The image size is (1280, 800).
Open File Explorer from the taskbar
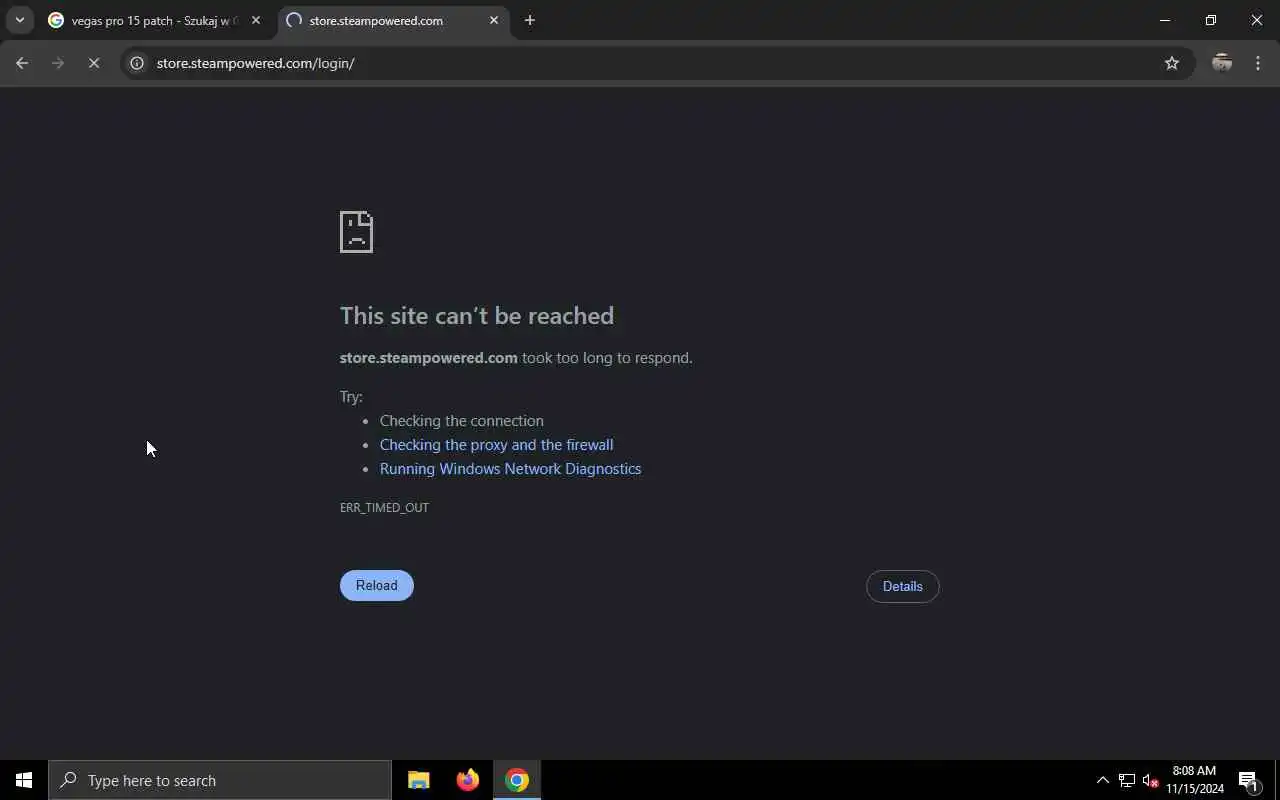(x=419, y=780)
